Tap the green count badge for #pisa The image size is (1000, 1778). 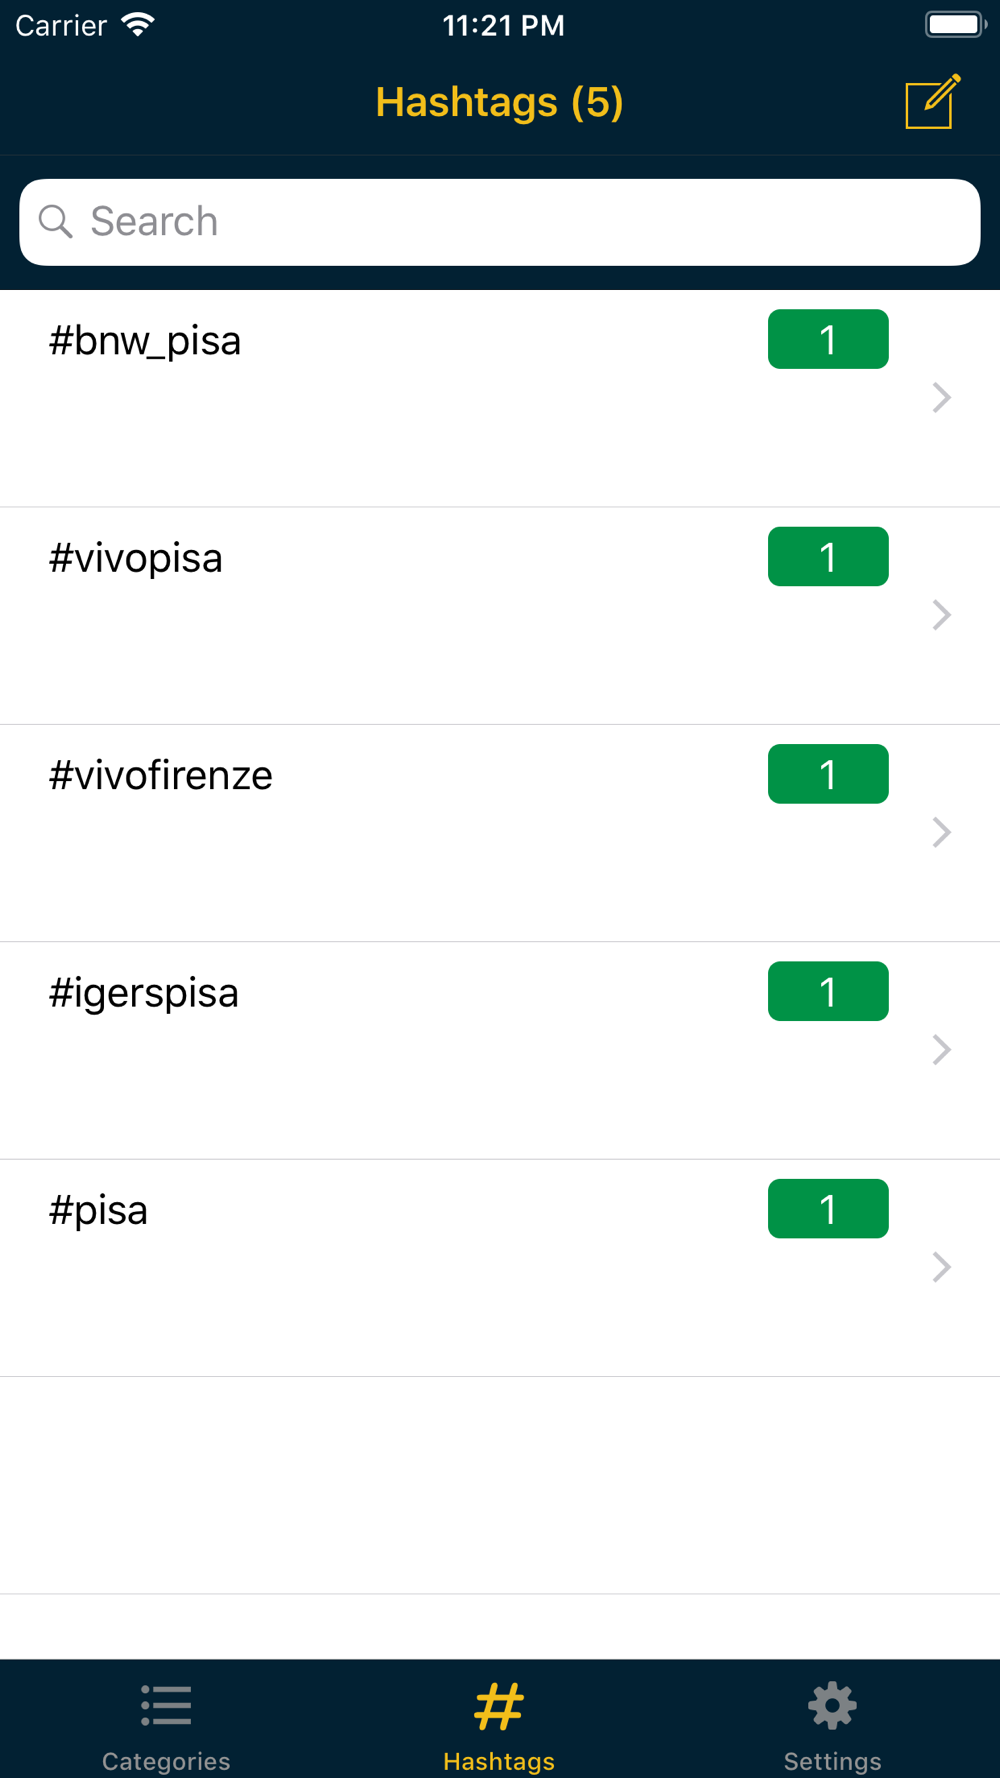(x=828, y=1209)
